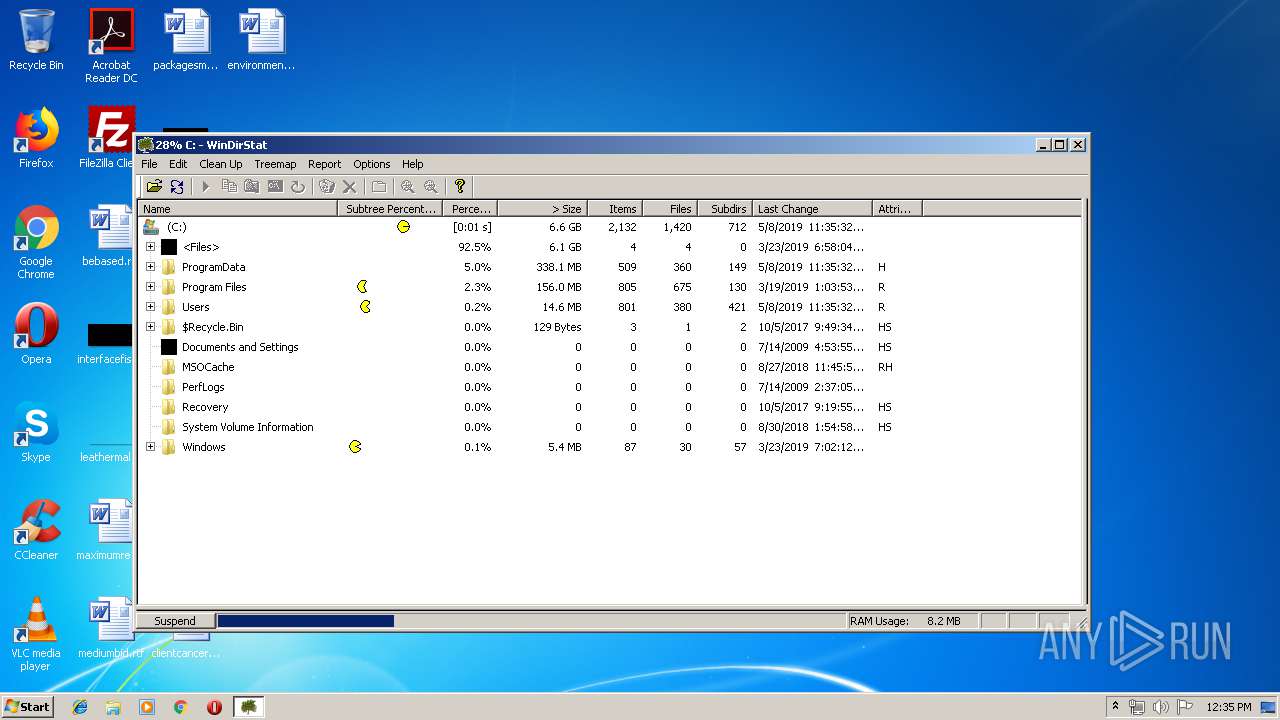The width and height of the screenshot is (1280, 720).
Task: Click the Refresh All toolbar icon
Action: (x=177, y=186)
